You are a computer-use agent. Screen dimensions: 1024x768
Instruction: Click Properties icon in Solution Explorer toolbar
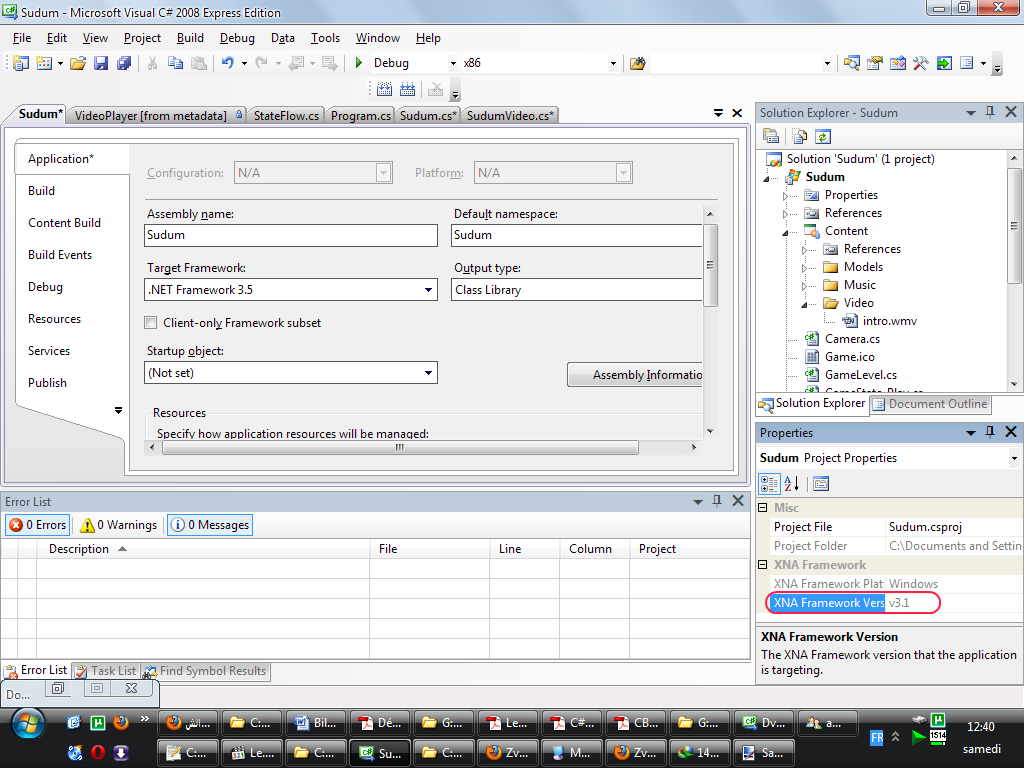[x=771, y=136]
